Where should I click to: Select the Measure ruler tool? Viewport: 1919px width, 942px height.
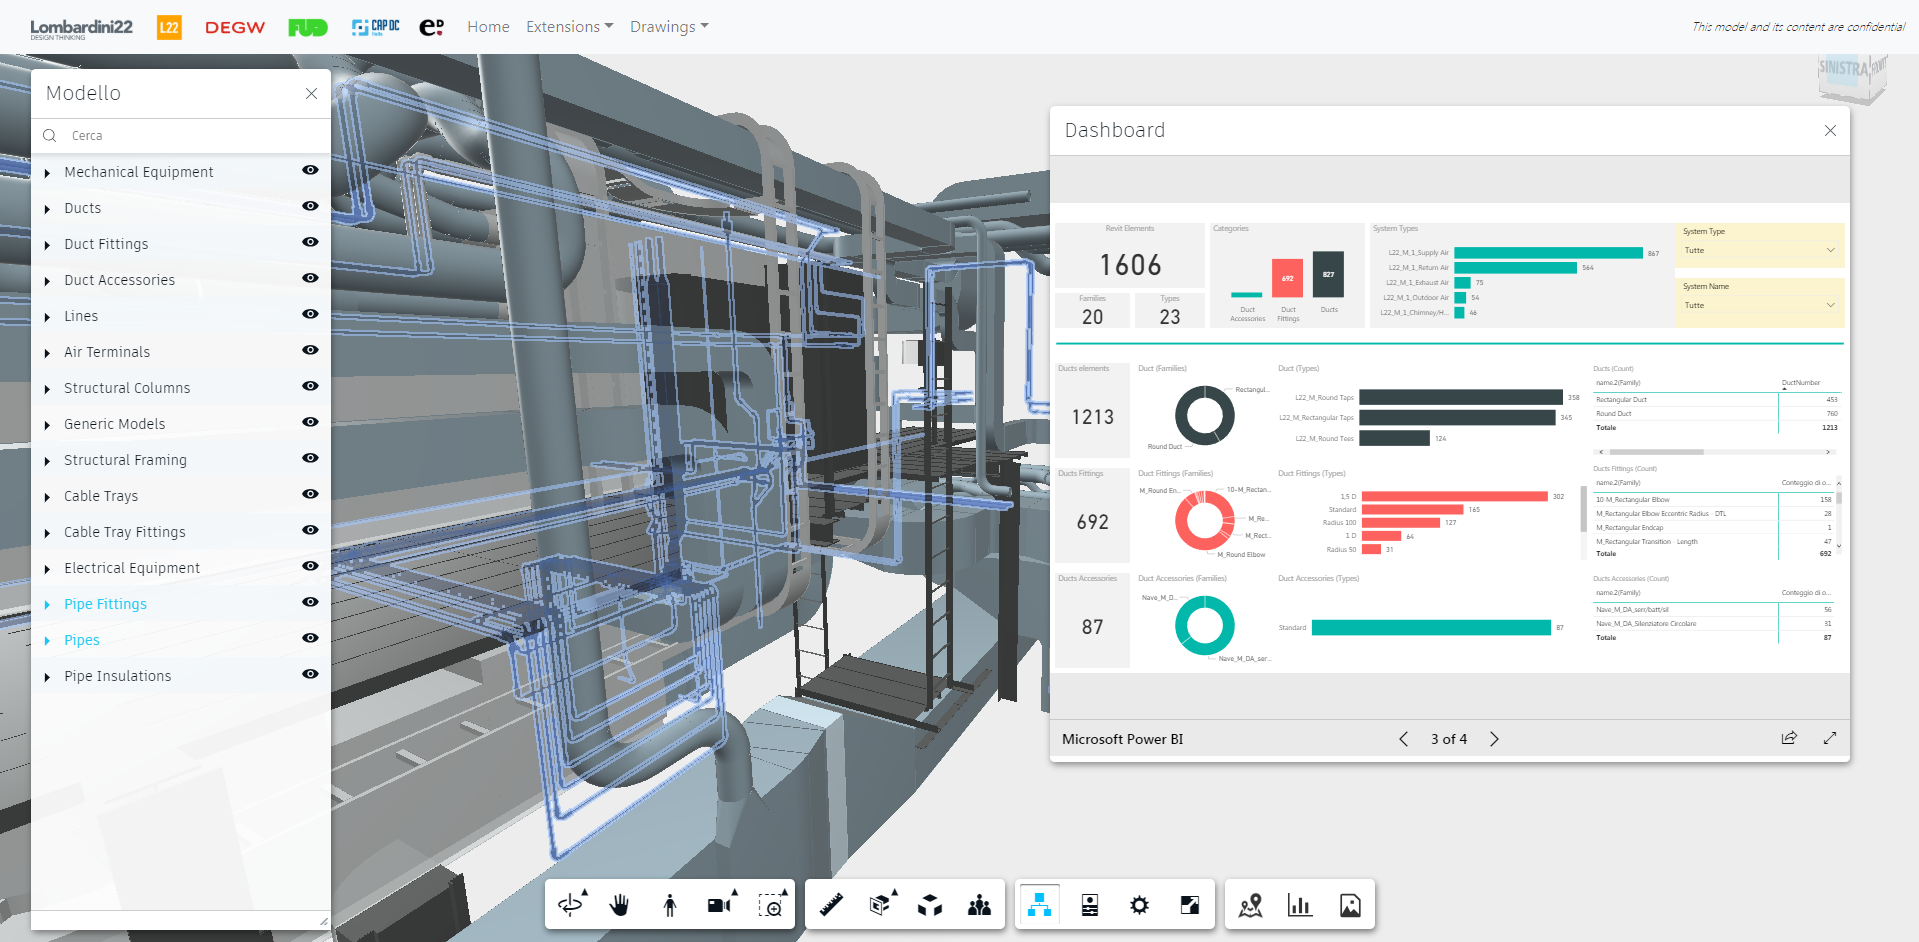[831, 905]
